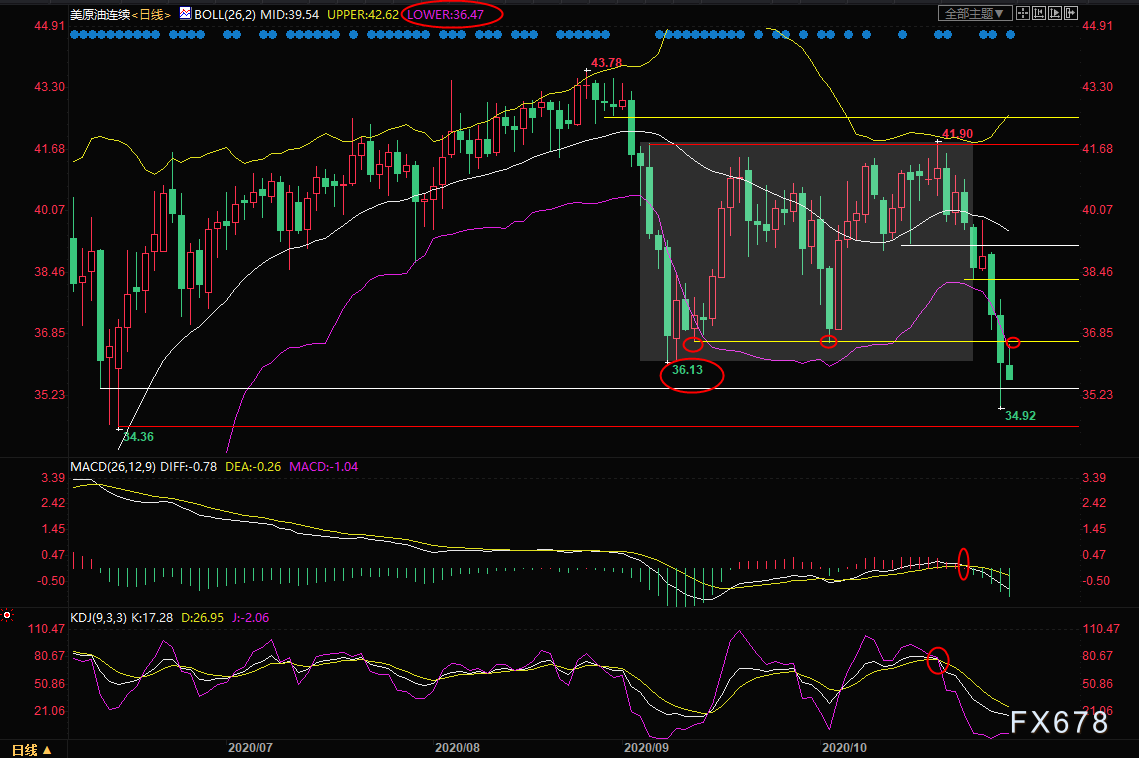Click the 43.78 high price label
The image size is (1139, 758).
pos(607,63)
